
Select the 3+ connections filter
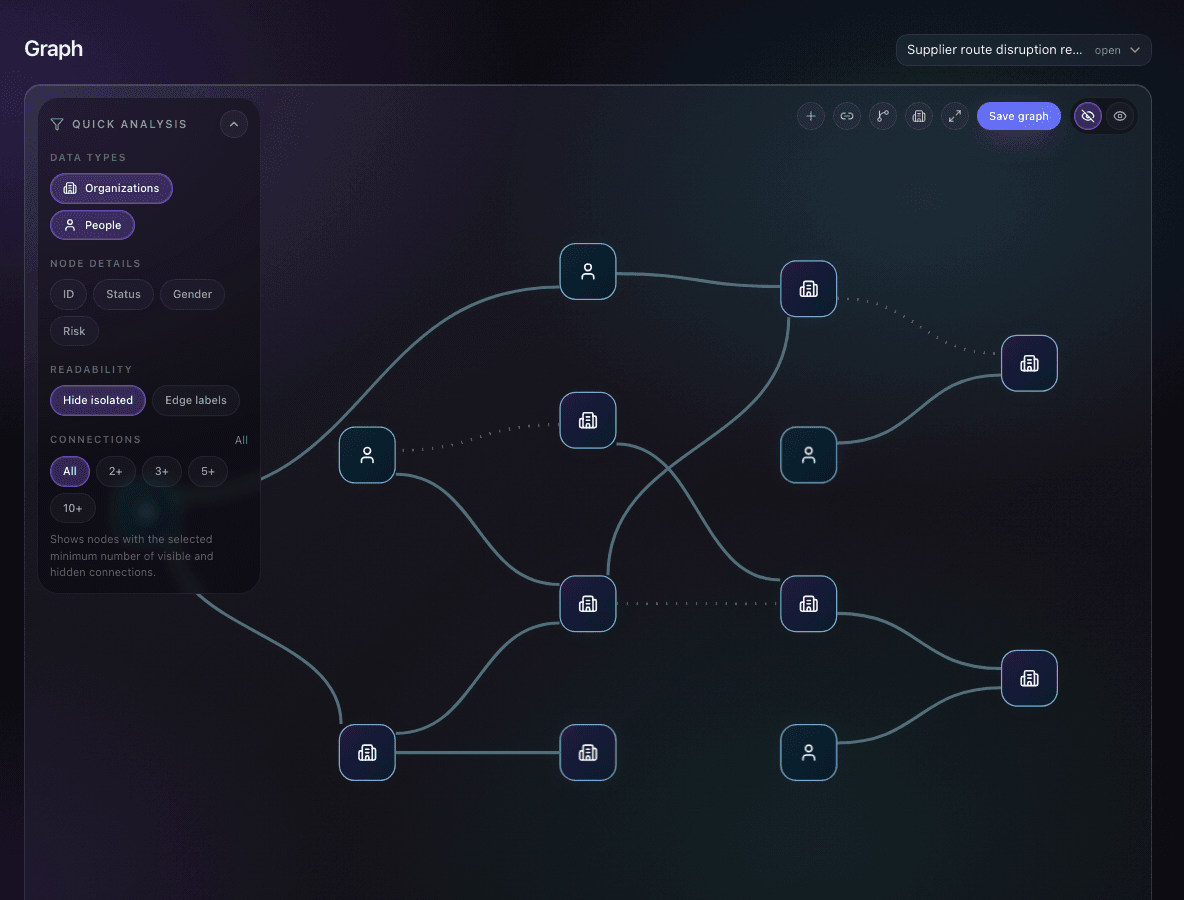coord(162,471)
